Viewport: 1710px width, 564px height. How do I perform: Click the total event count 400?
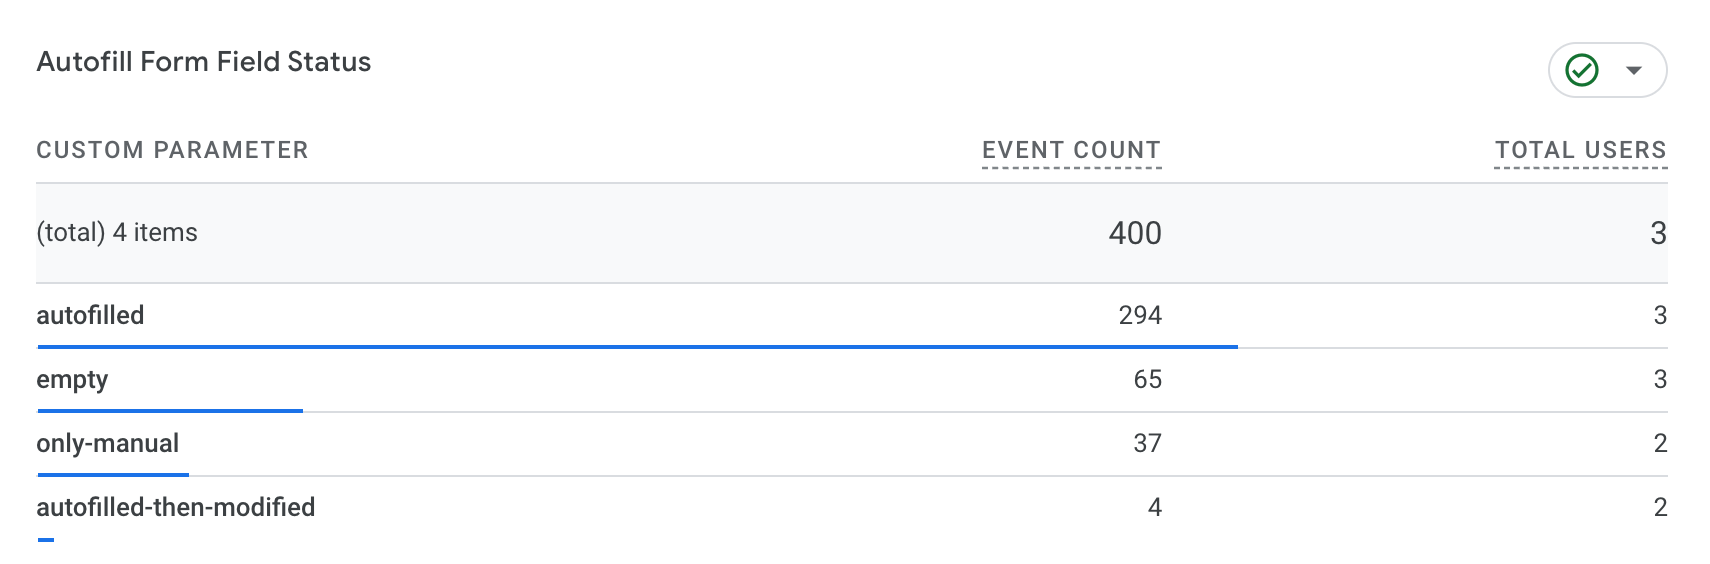pyautogui.click(x=1135, y=233)
